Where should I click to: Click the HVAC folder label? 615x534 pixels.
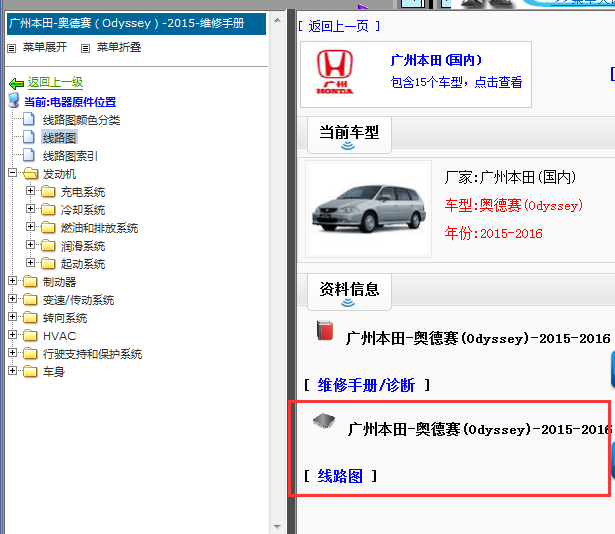[x=59, y=336]
